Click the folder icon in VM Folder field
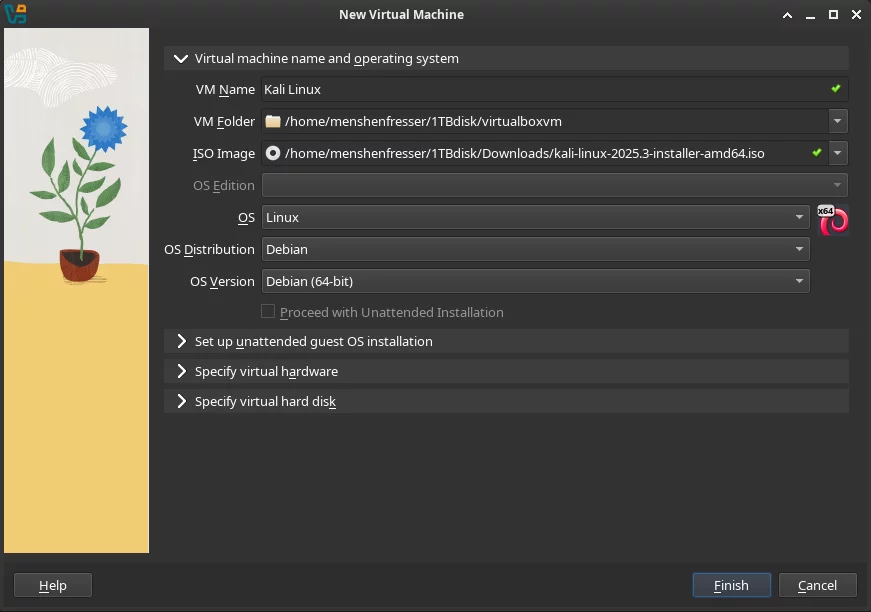The width and height of the screenshot is (871, 612). [x=273, y=122]
